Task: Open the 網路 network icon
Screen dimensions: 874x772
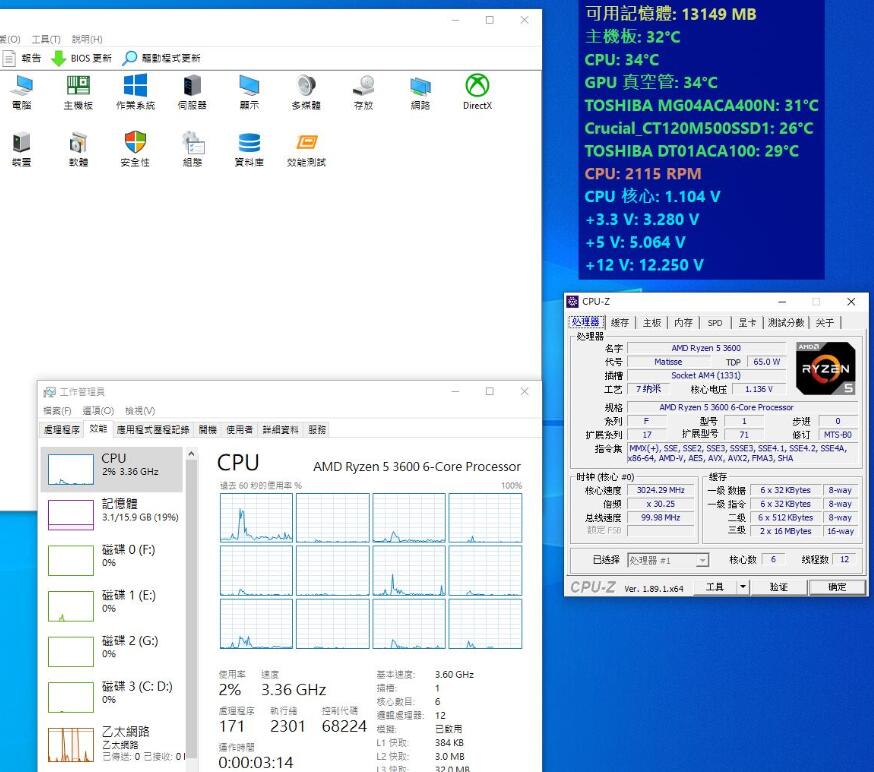Action: tap(420, 91)
